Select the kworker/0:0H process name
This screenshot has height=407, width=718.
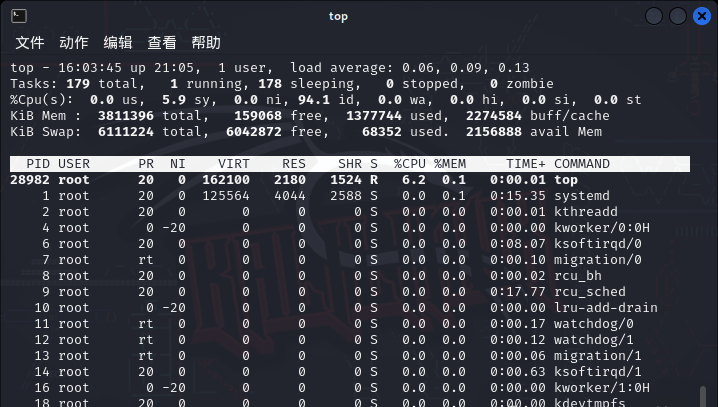pyautogui.click(x=602, y=228)
